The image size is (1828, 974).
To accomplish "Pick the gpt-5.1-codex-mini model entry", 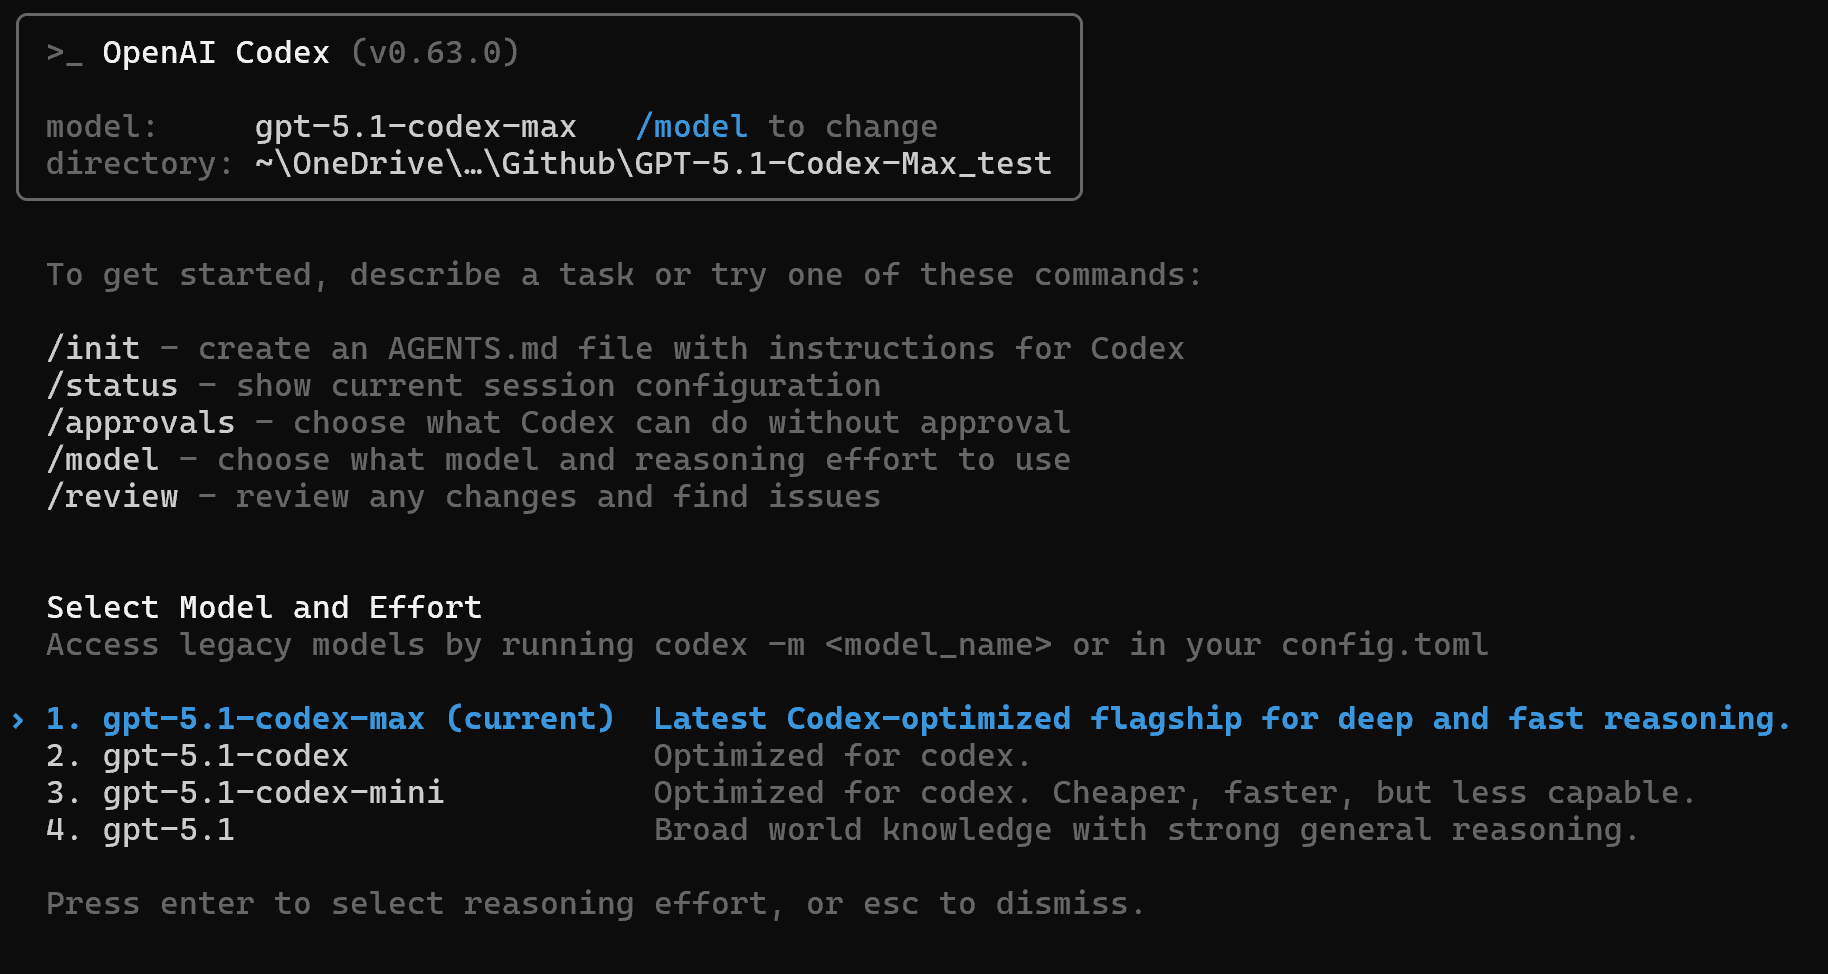I will coord(273,793).
